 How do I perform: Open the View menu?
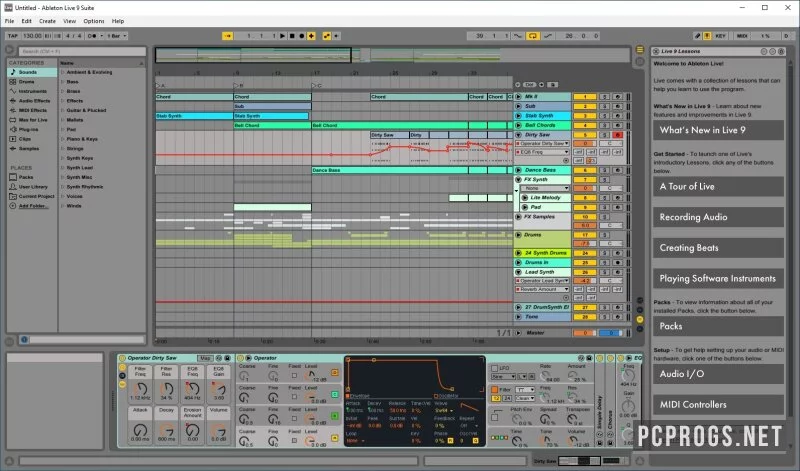[x=69, y=21]
